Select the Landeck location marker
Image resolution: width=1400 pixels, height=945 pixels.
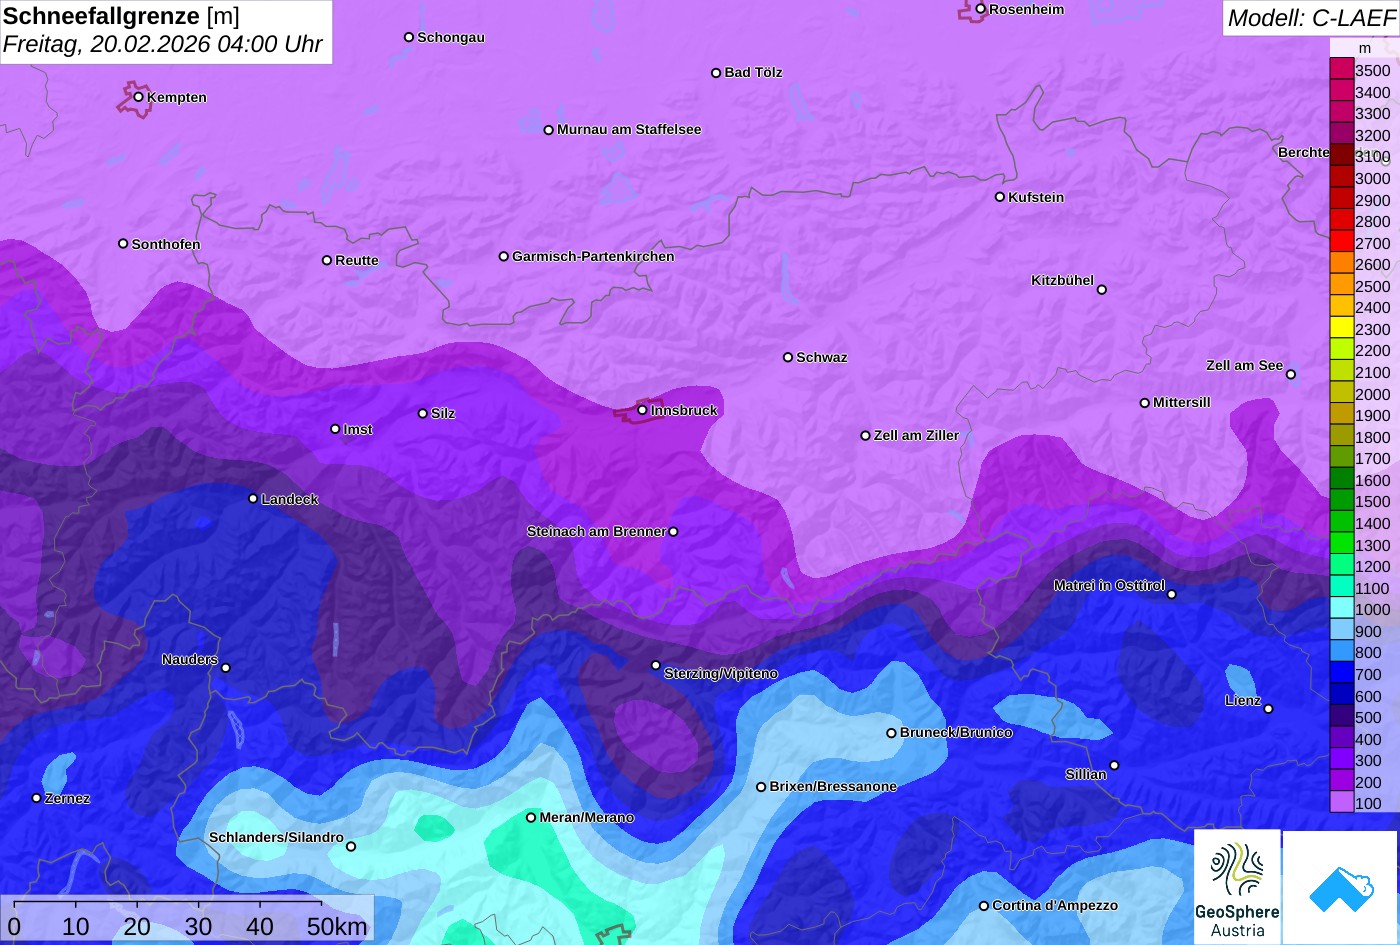253,499
